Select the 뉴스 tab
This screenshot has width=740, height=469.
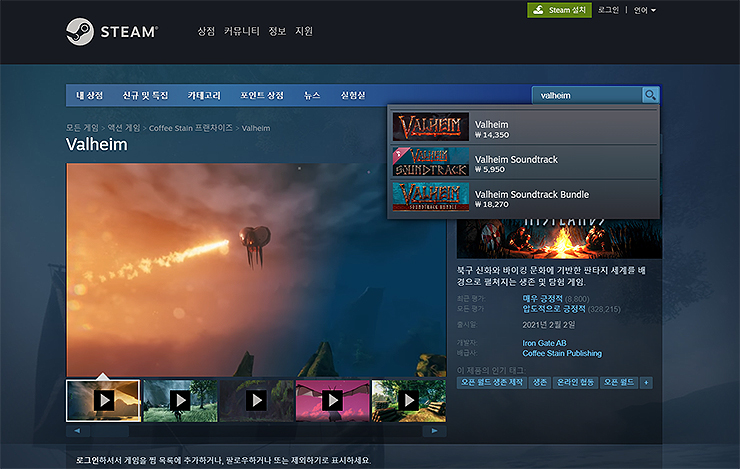(x=312, y=95)
